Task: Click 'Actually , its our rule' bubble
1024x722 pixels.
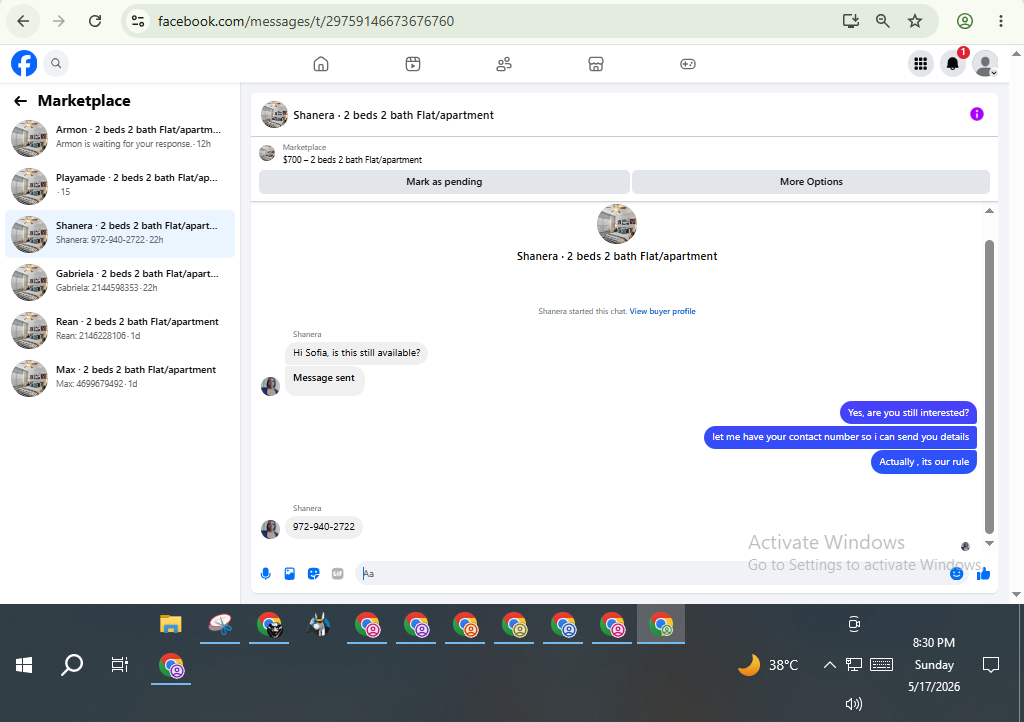Action: pyautogui.click(x=924, y=462)
